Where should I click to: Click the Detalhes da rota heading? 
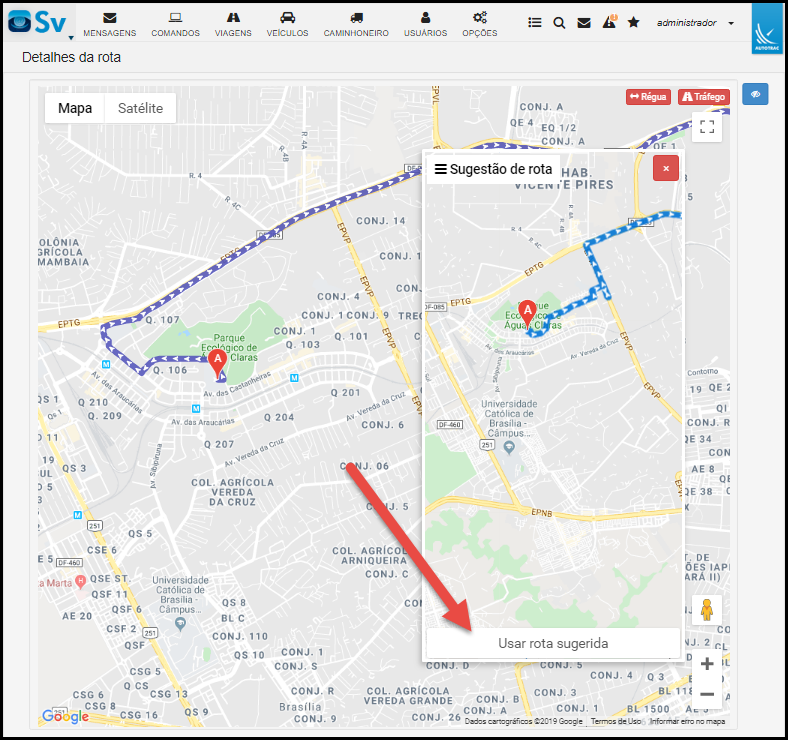coord(71,57)
